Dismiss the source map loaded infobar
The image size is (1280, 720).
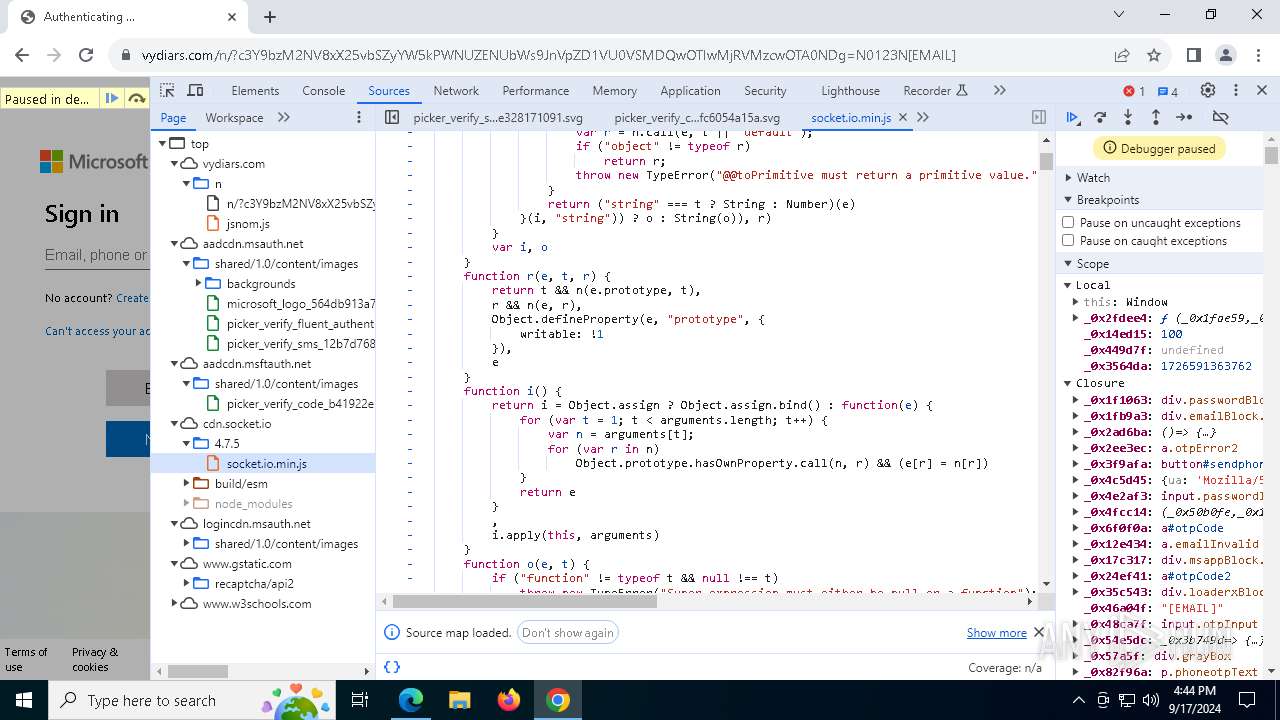1039,632
